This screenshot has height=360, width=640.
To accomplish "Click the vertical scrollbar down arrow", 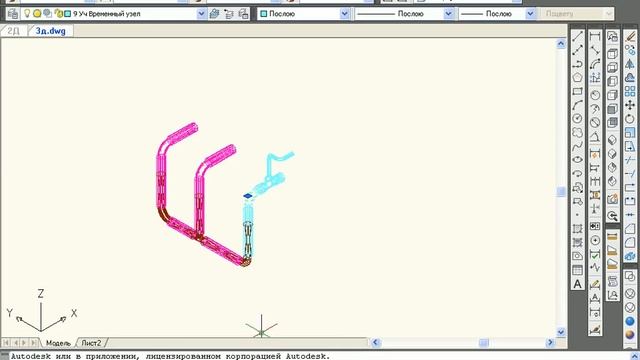I will tap(561, 332).
